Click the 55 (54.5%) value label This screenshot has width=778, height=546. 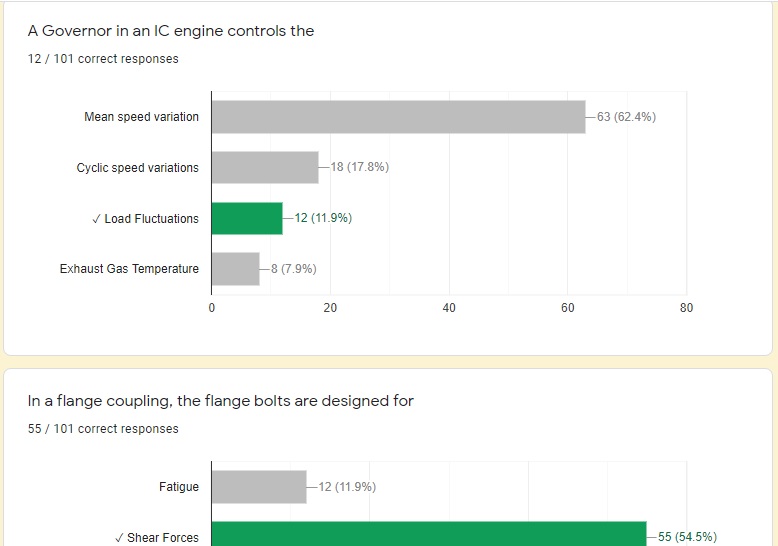687,537
